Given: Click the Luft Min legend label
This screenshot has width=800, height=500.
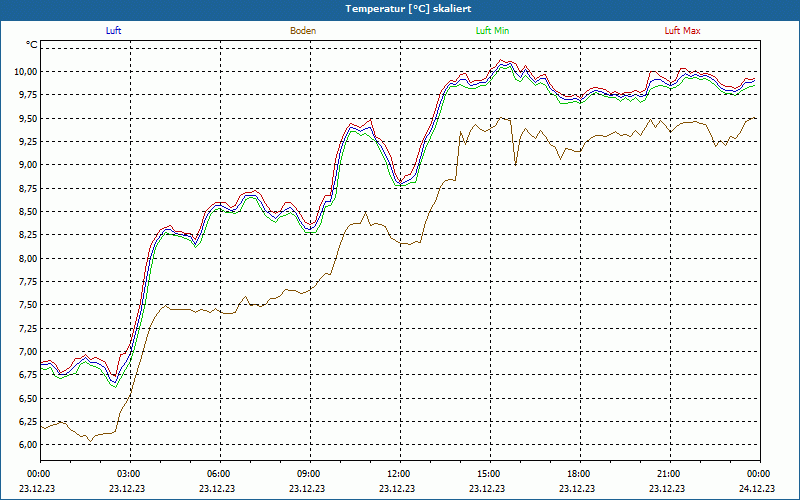Looking at the screenshot, I should tap(492, 31).
